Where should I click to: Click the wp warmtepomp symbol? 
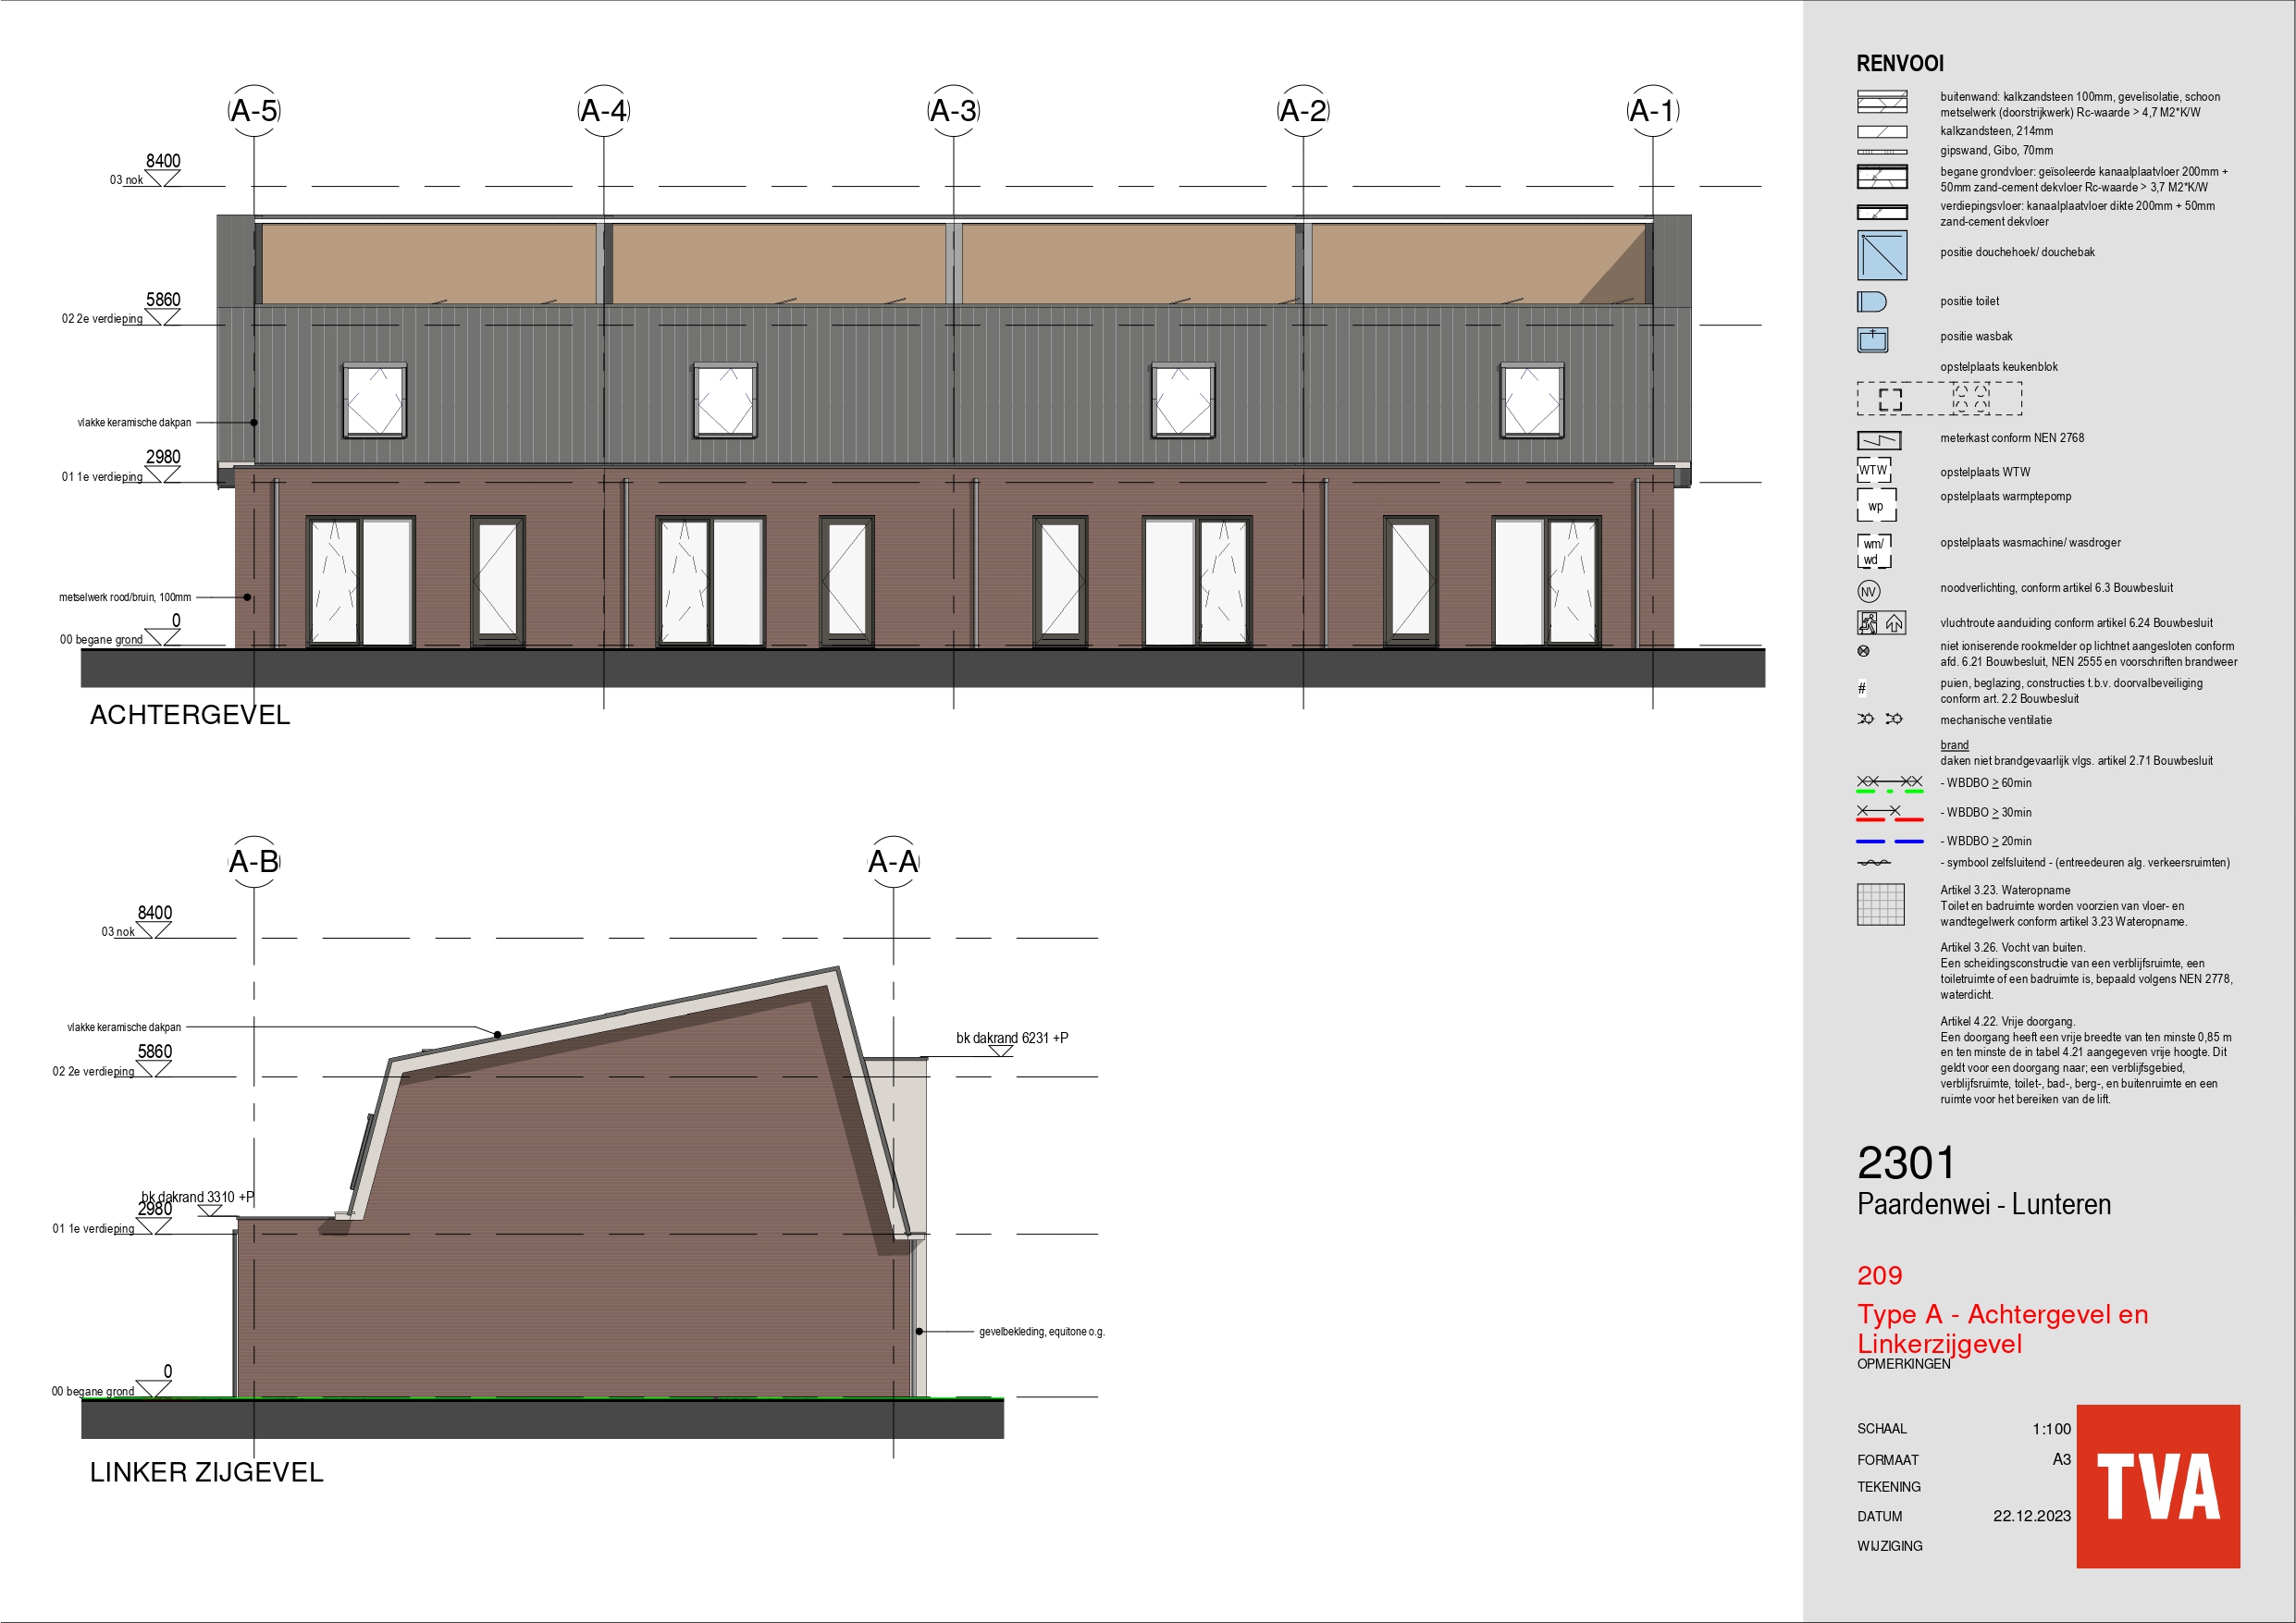(1877, 505)
